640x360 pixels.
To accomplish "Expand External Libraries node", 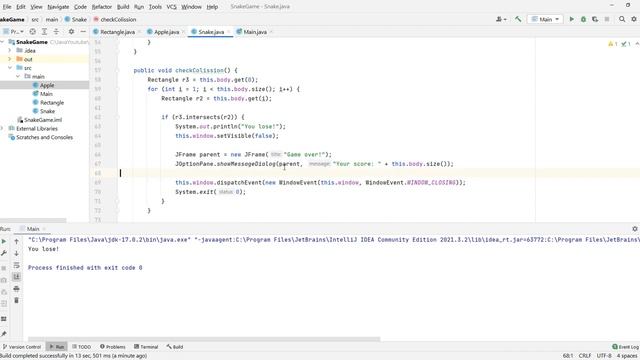I will (2, 129).
